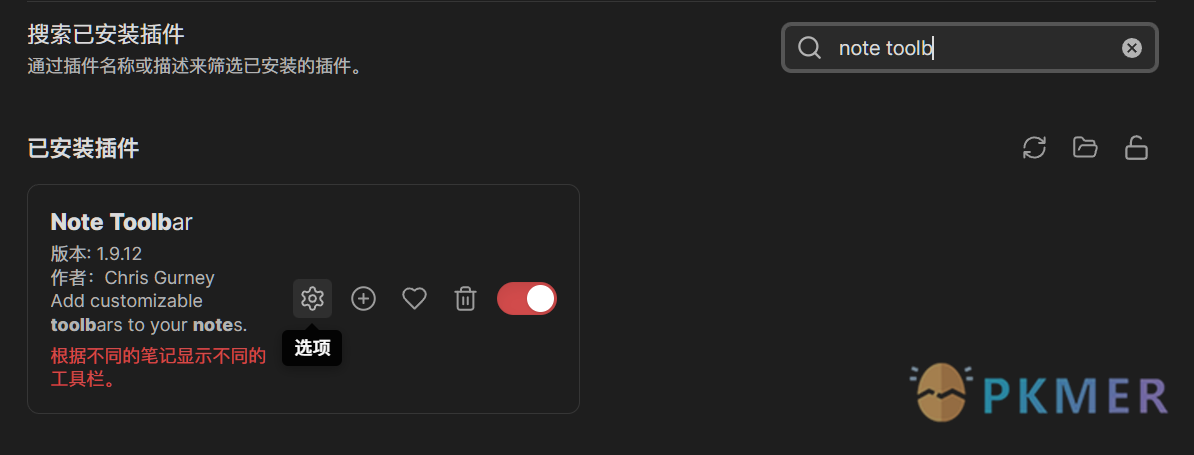Click the PKMER watermark text
Image resolution: width=1194 pixels, height=455 pixels.
1074,395
